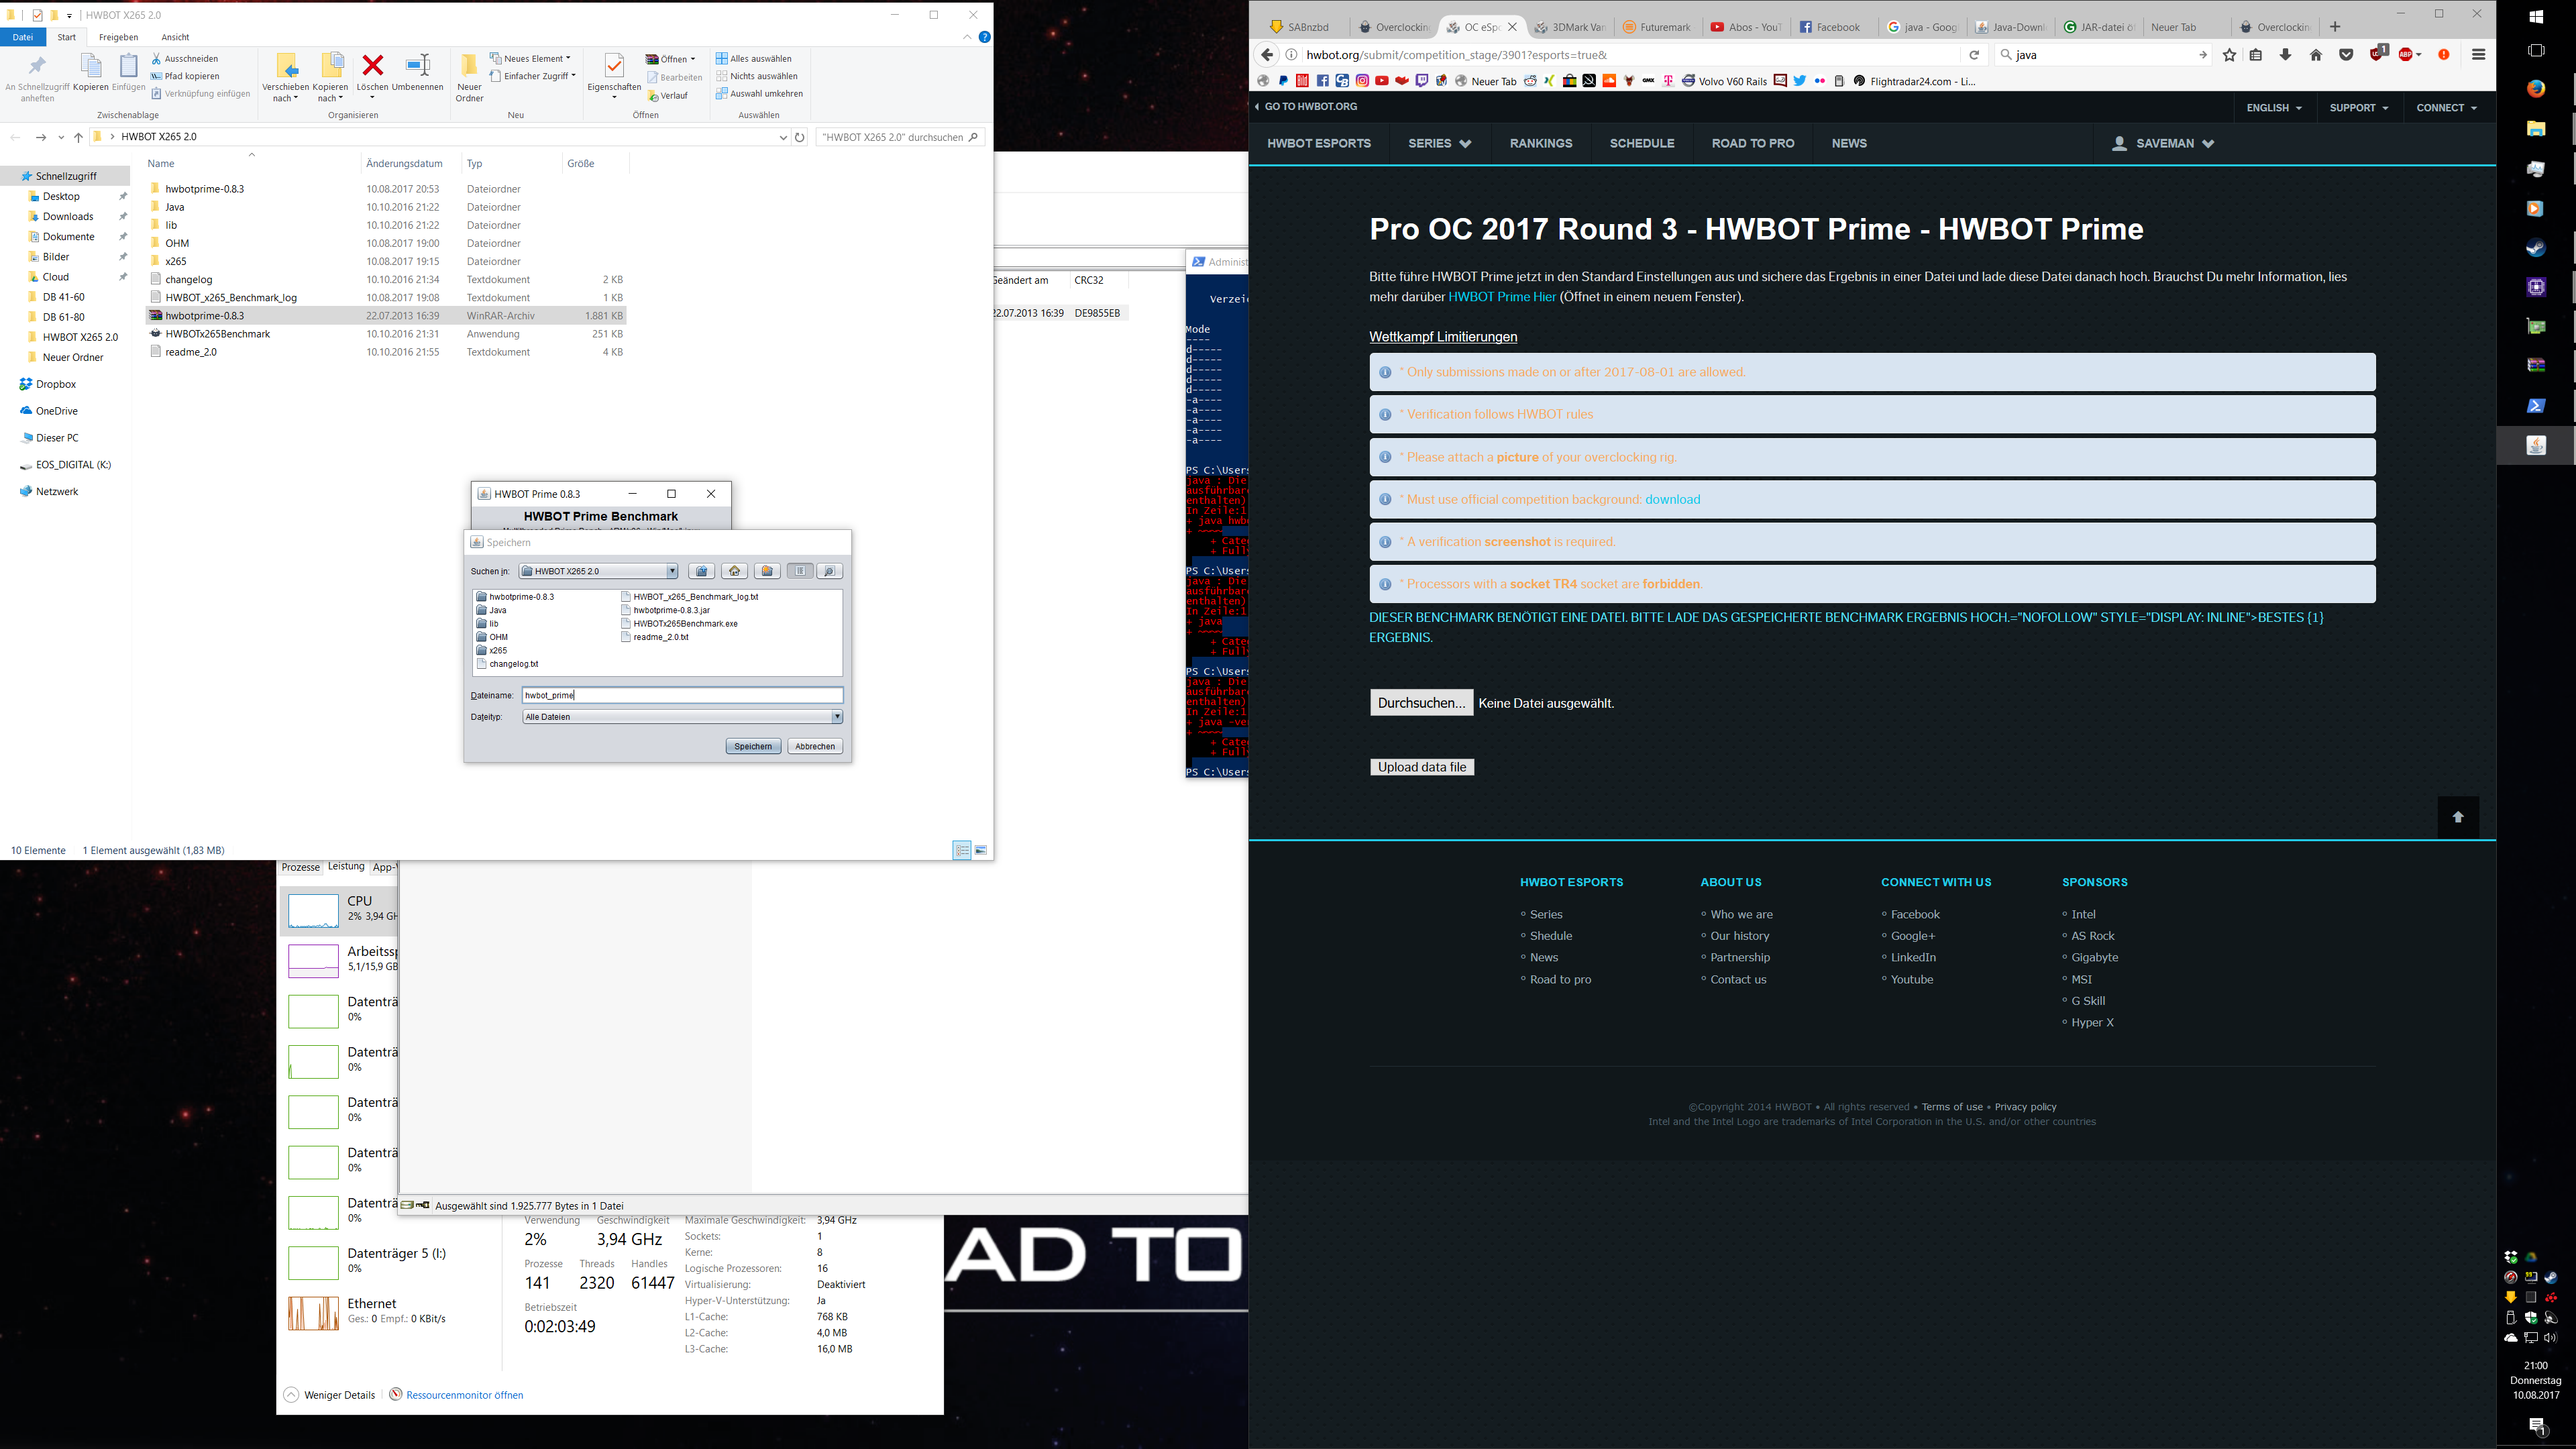Expand 'Einfacher Zugriff' dropdown
2576x1449 pixels.
point(533,76)
